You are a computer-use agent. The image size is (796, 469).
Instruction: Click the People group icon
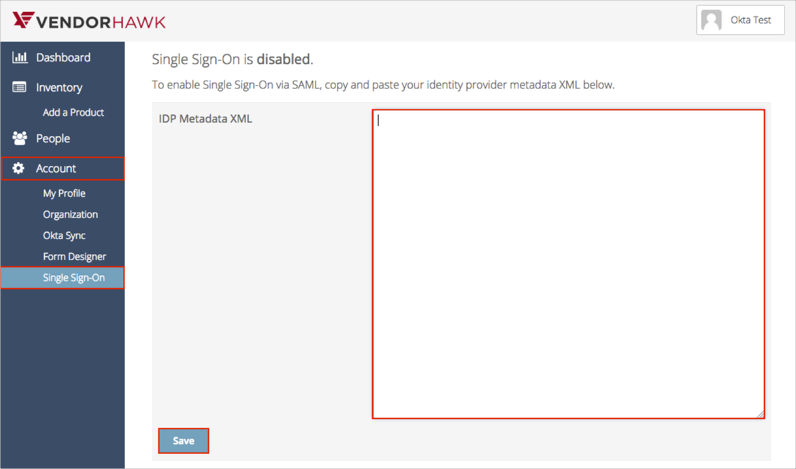click(x=19, y=138)
